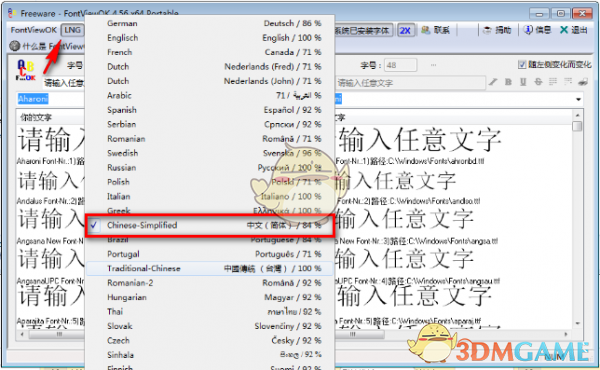Select Romanian Română 71% entry
The width and height of the screenshot is (600, 370).
(x=210, y=139)
